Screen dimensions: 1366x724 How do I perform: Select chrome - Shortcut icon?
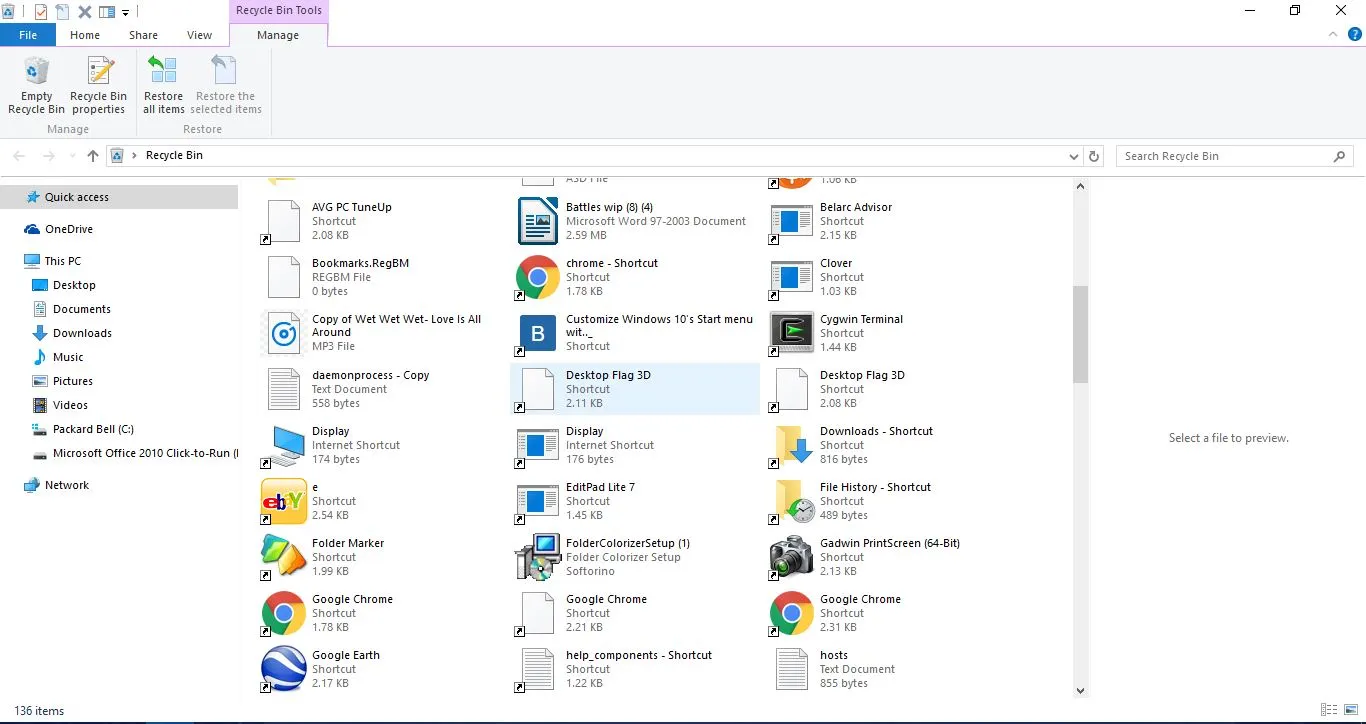[538, 277]
